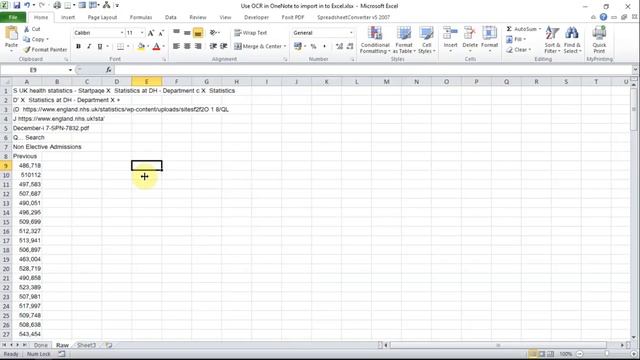
Task: Click Decrease Decimal icon
Action: (x=350, y=47)
